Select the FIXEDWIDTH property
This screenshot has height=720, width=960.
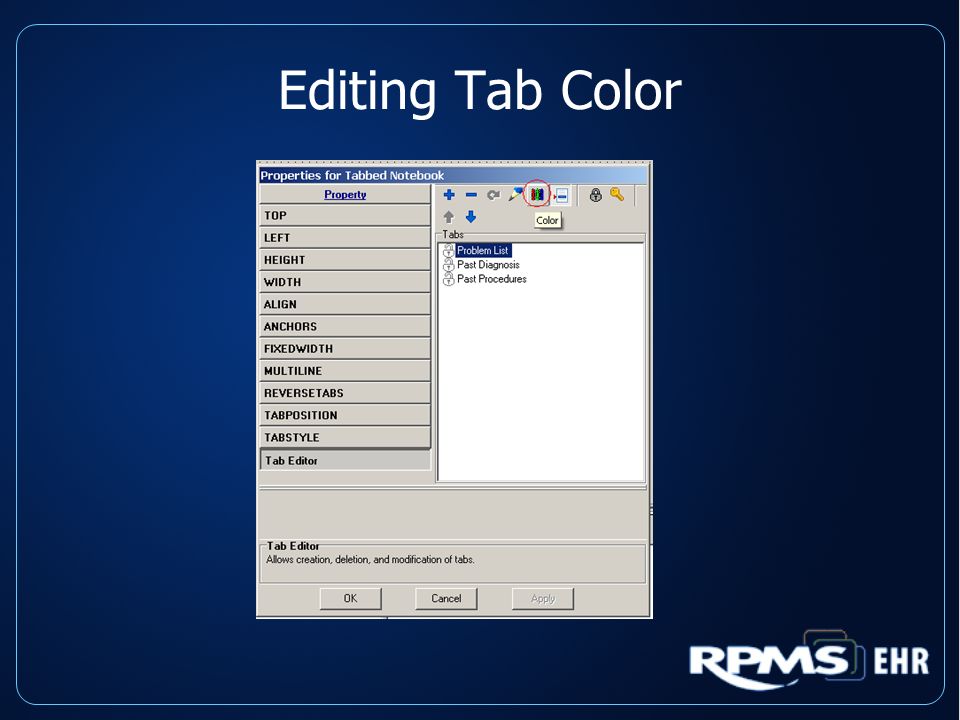(x=345, y=348)
